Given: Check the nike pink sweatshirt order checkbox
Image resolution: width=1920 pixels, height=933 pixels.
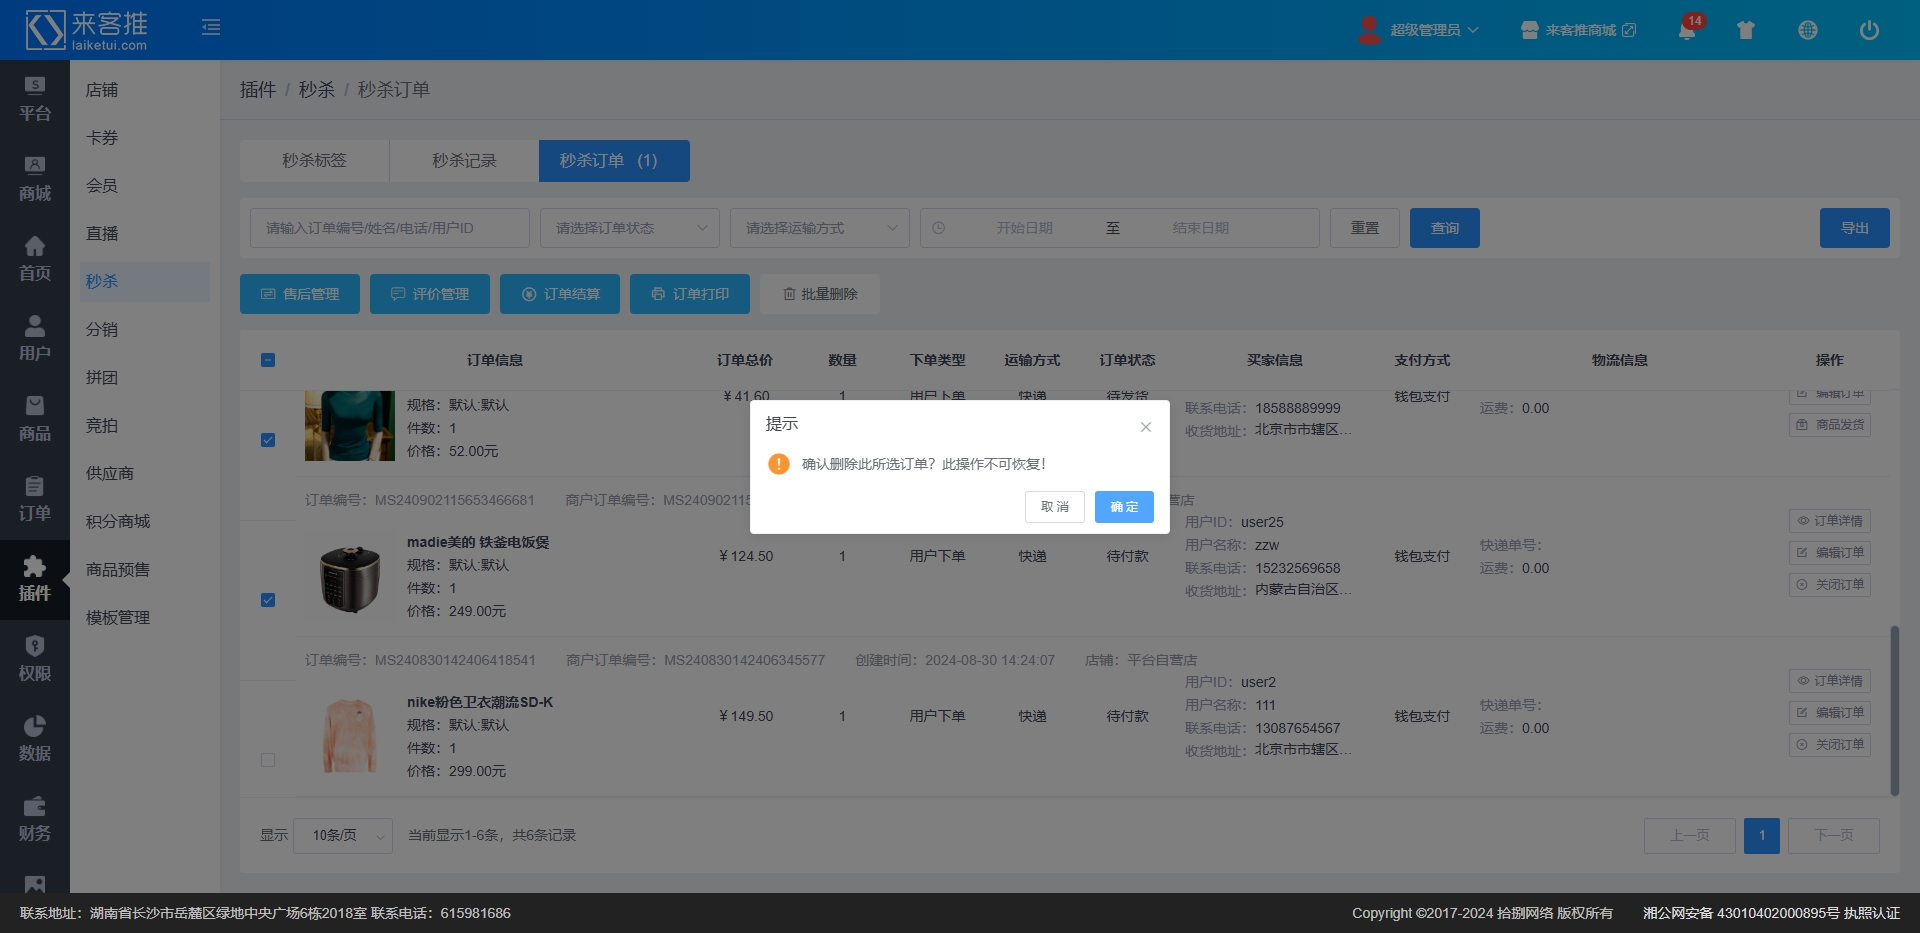Looking at the screenshot, I should tap(268, 760).
